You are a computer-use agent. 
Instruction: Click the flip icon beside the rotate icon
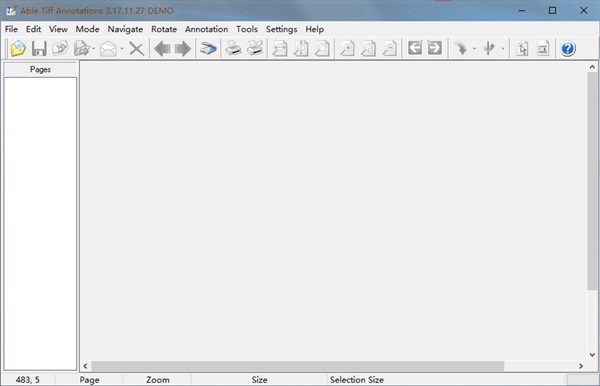point(489,49)
